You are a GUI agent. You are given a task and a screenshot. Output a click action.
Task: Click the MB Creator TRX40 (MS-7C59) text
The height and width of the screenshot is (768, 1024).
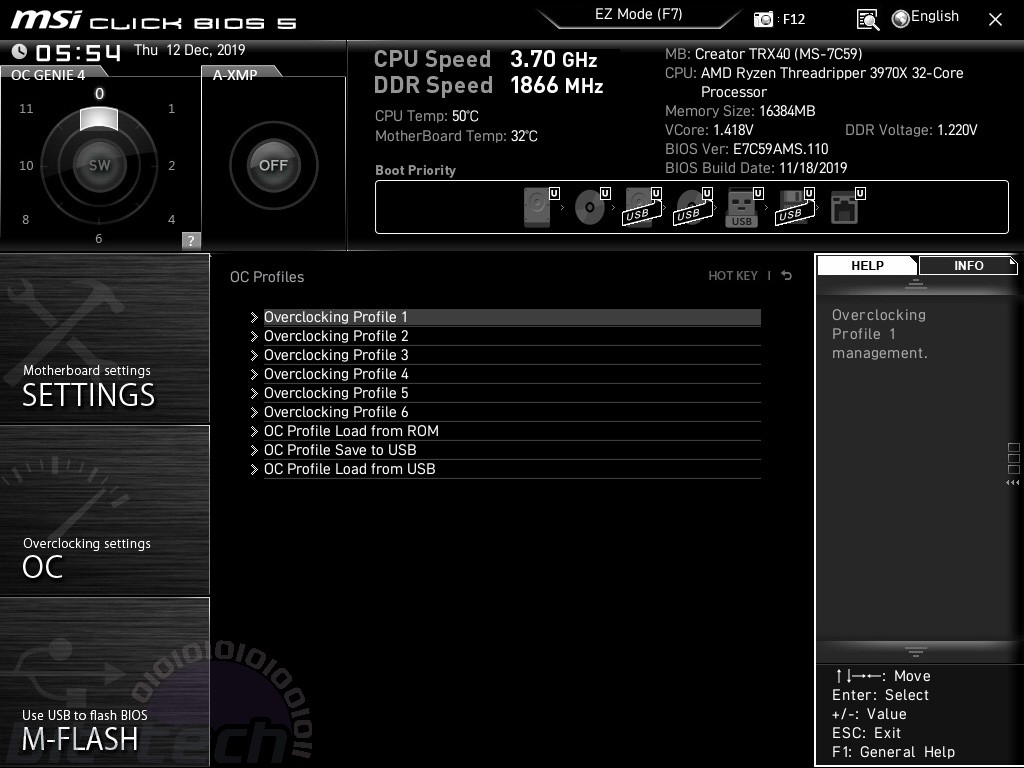pos(763,54)
